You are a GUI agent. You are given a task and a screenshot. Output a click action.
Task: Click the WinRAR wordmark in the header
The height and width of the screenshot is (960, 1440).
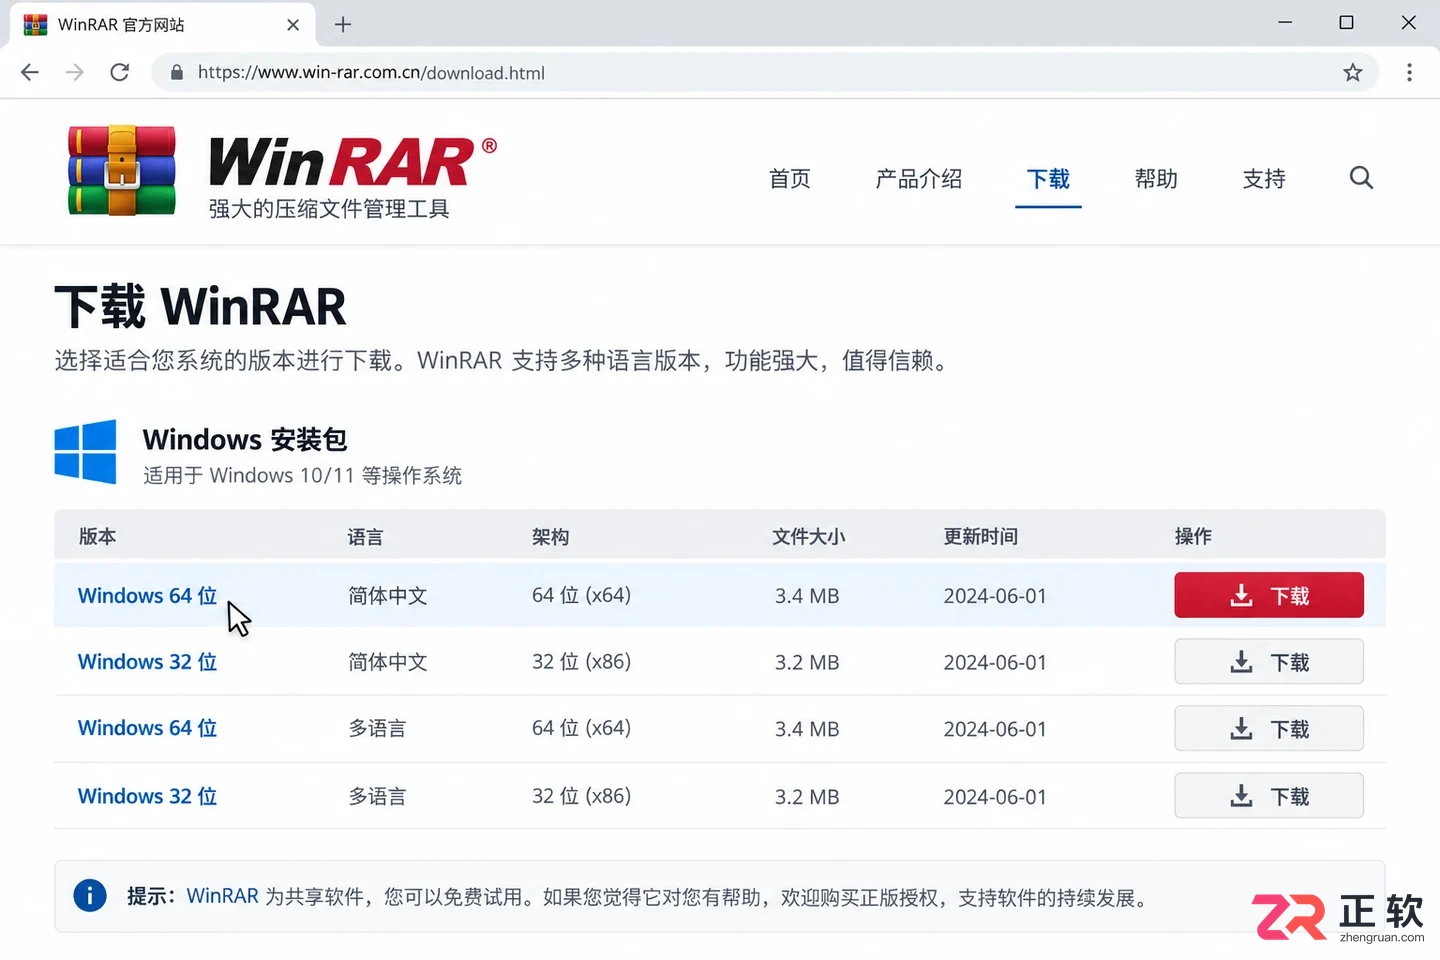(x=352, y=162)
